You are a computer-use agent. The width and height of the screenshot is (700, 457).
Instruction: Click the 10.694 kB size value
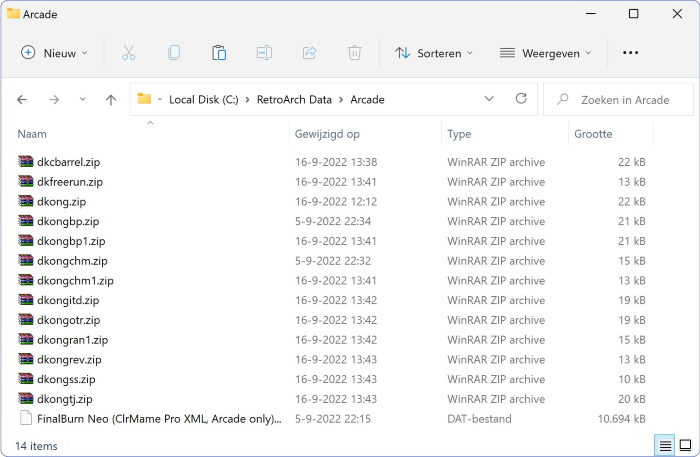(x=621, y=419)
